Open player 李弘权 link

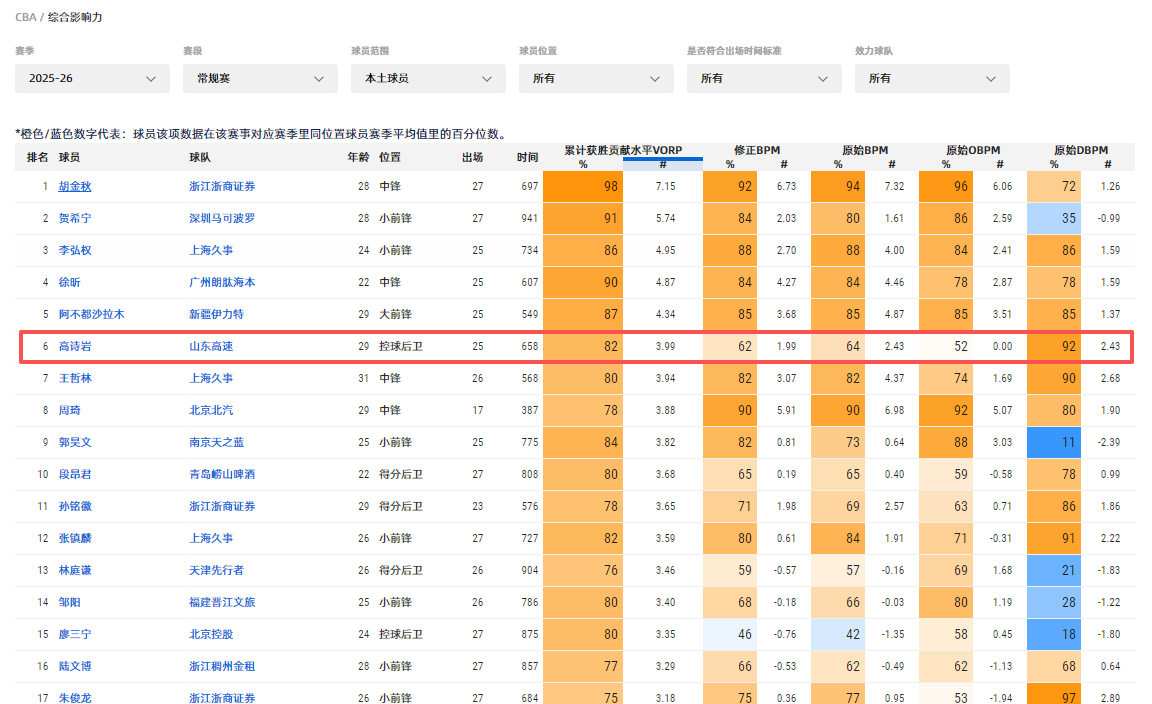click(75, 251)
